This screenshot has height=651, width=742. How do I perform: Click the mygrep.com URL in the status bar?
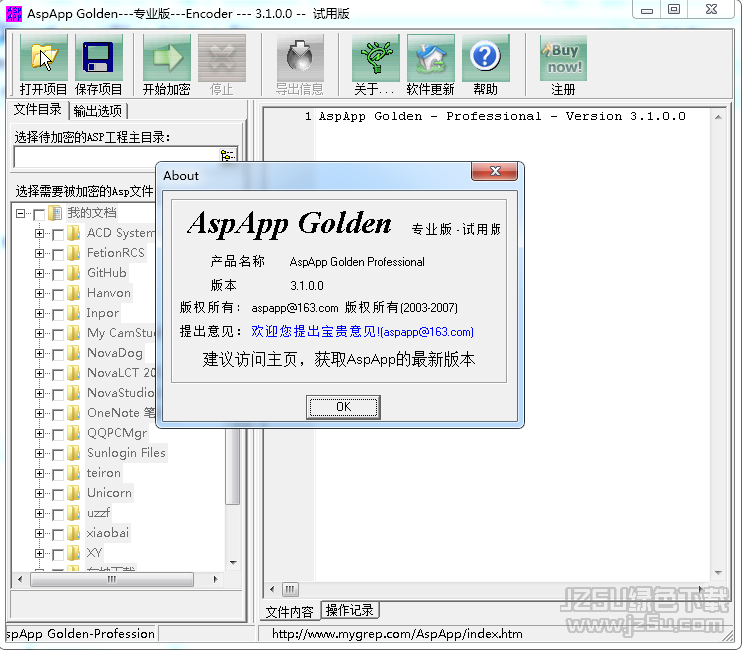point(397,634)
